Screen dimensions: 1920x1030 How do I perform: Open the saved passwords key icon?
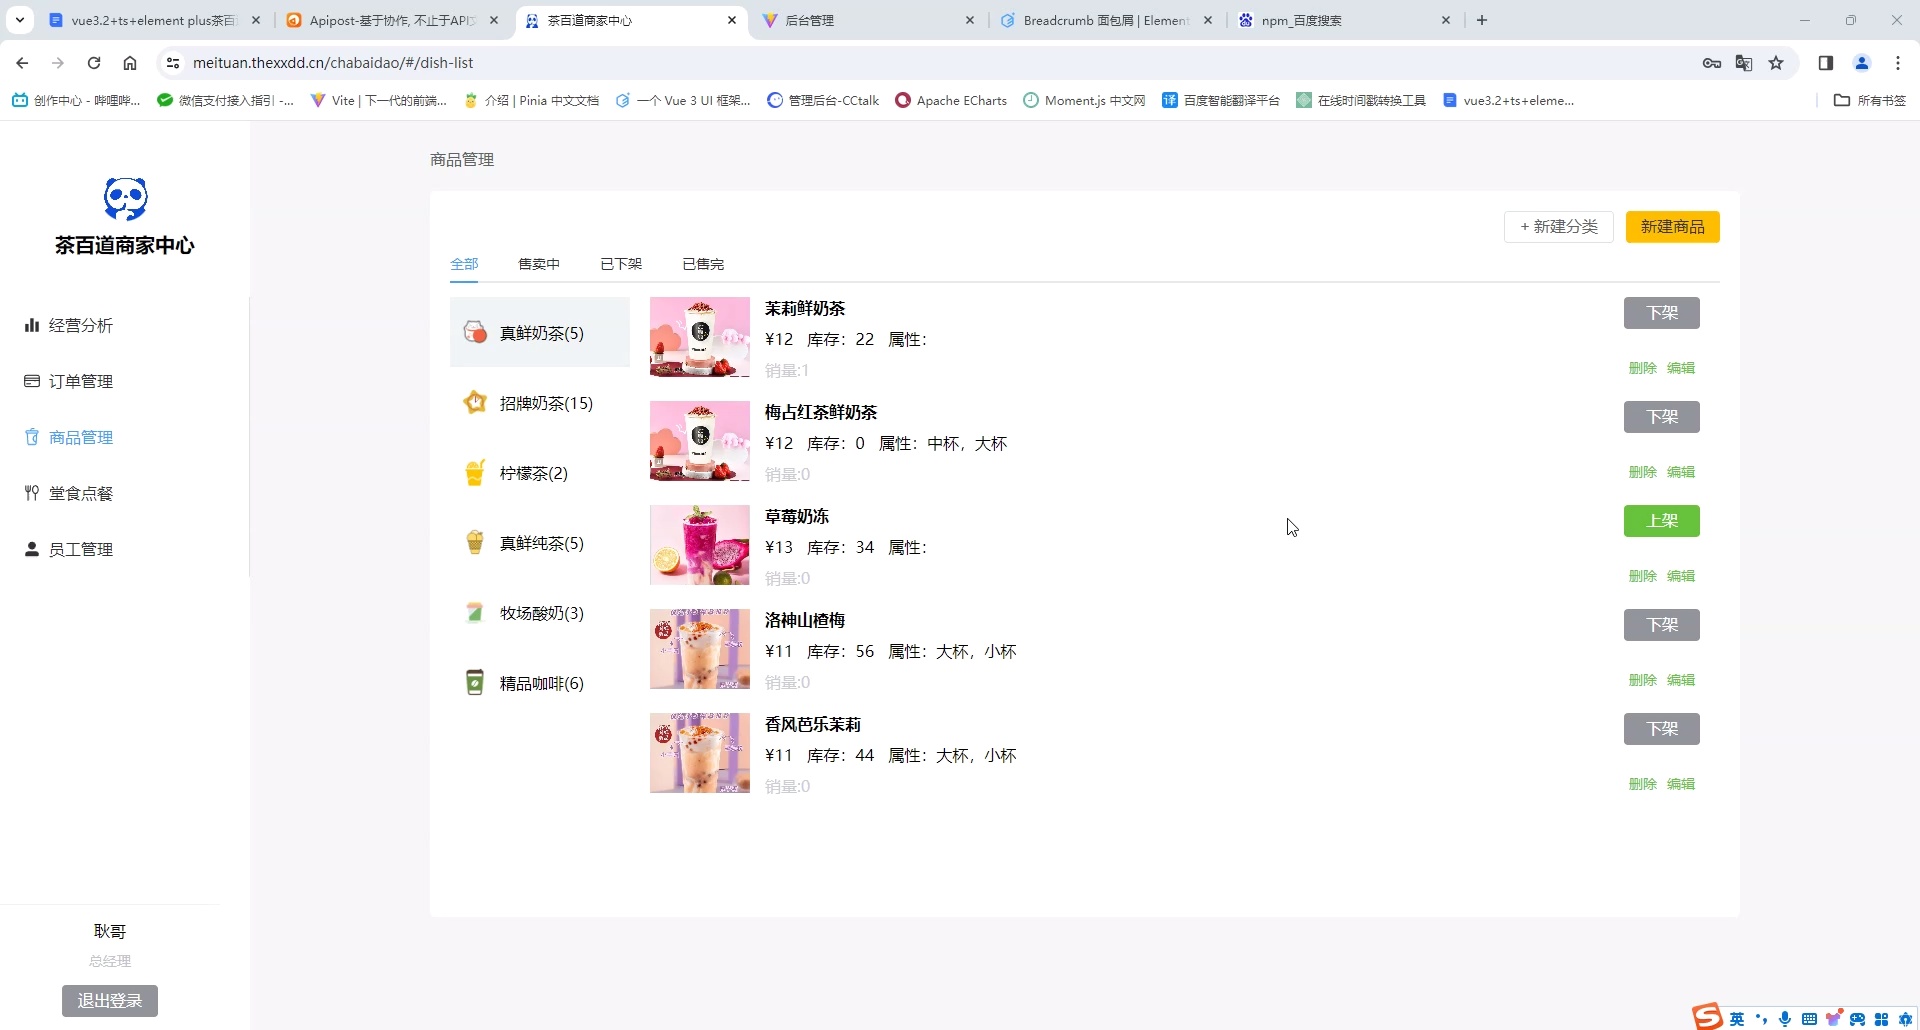1712,62
